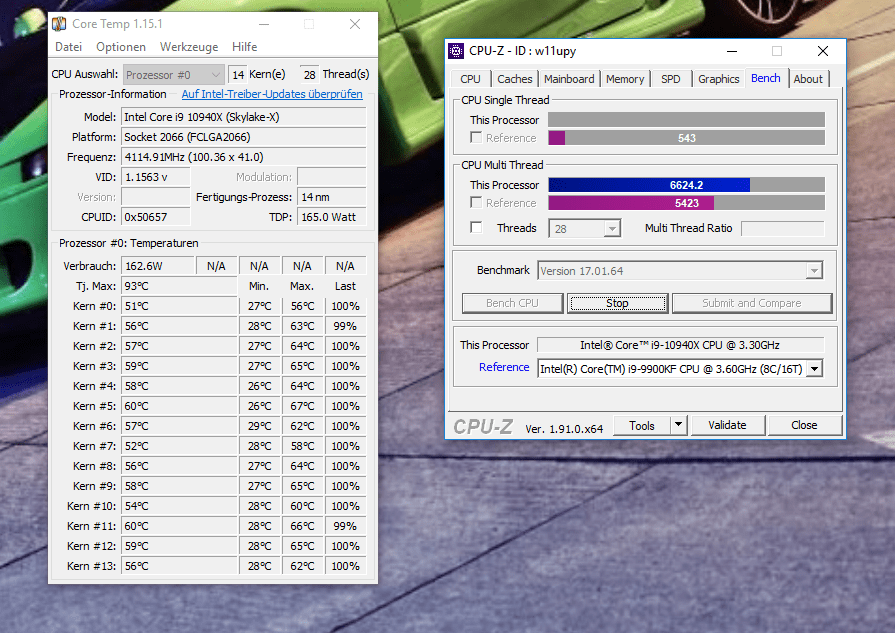Close the Core Temp window
This screenshot has height=633, width=895.
click(x=355, y=24)
